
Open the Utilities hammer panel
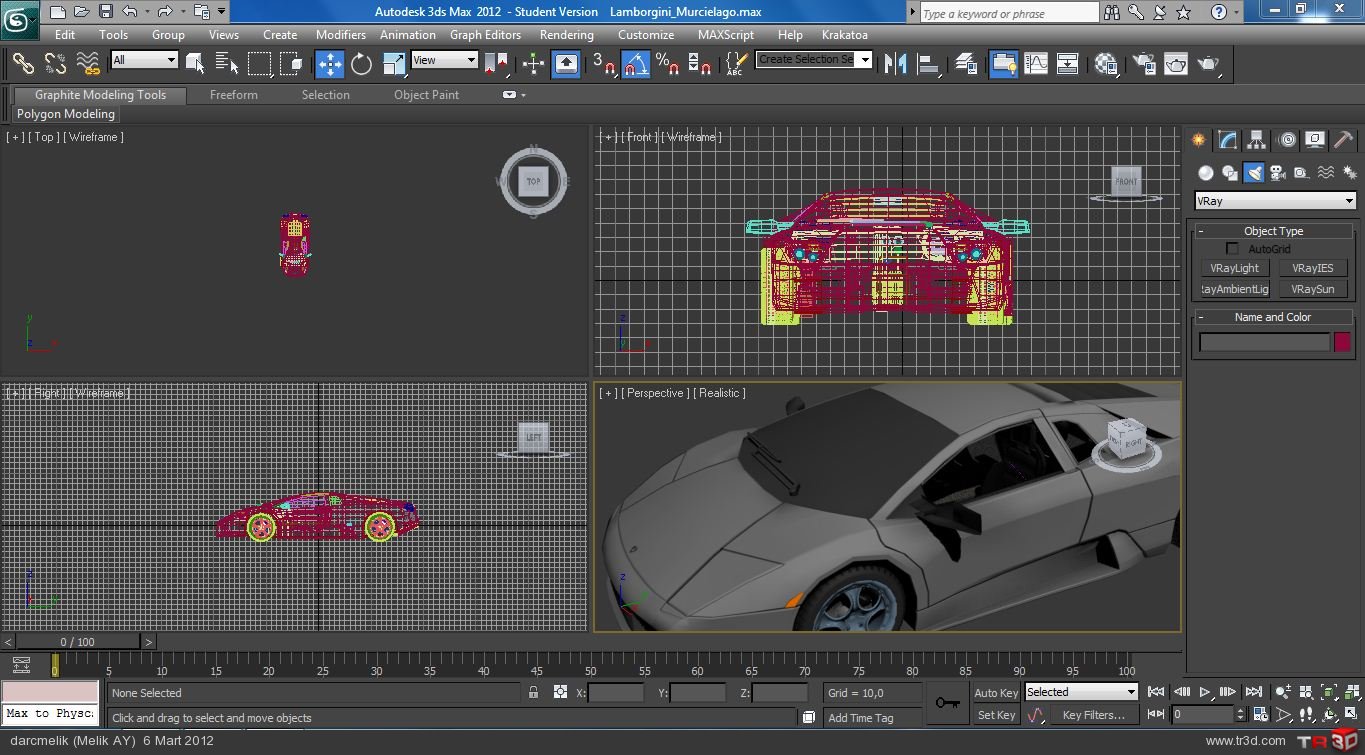[1343, 140]
